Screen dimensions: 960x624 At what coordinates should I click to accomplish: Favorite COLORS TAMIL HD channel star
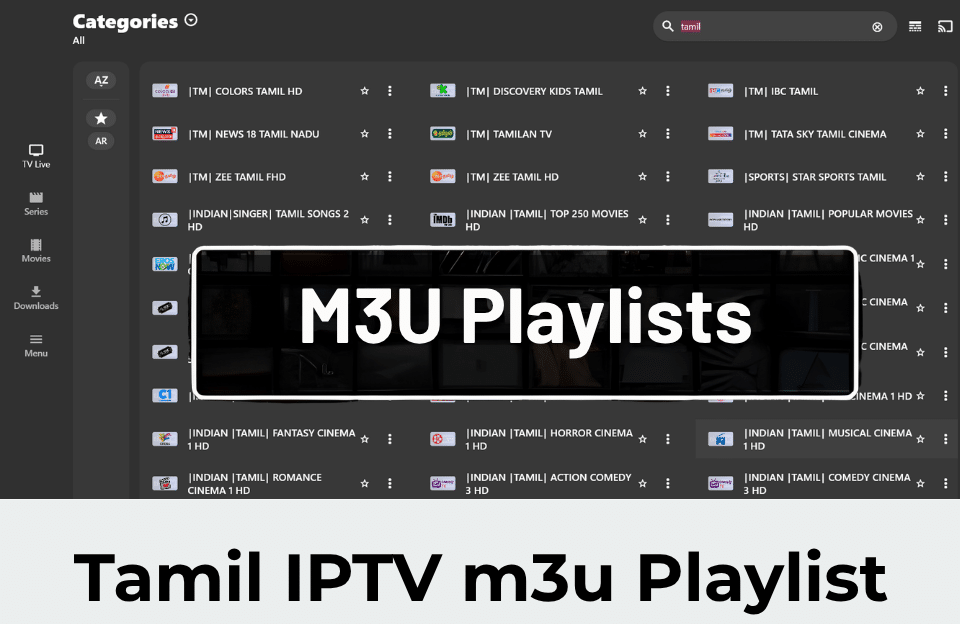(364, 91)
